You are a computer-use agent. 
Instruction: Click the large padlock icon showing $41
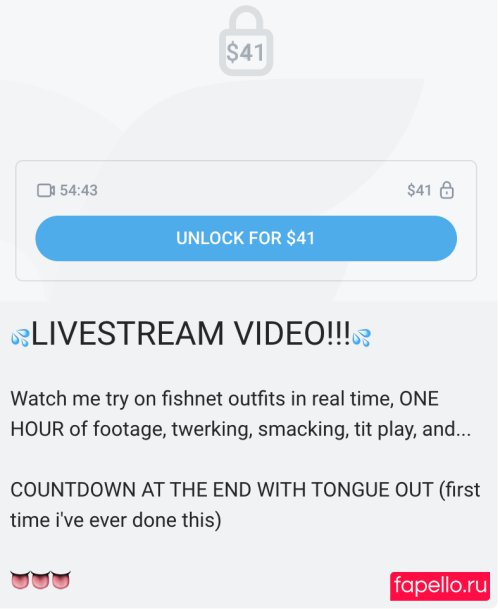[246, 40]
